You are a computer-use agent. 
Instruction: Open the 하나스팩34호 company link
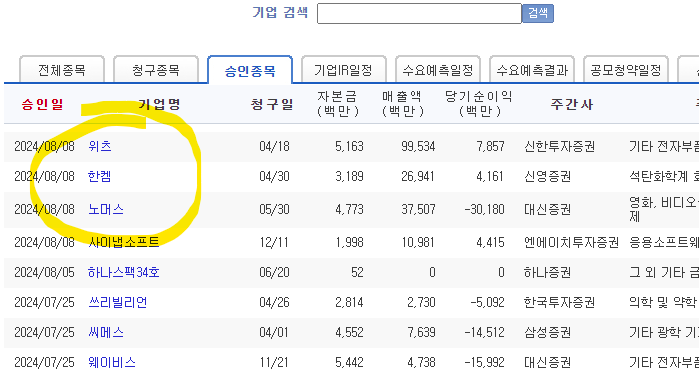[123, 272]
